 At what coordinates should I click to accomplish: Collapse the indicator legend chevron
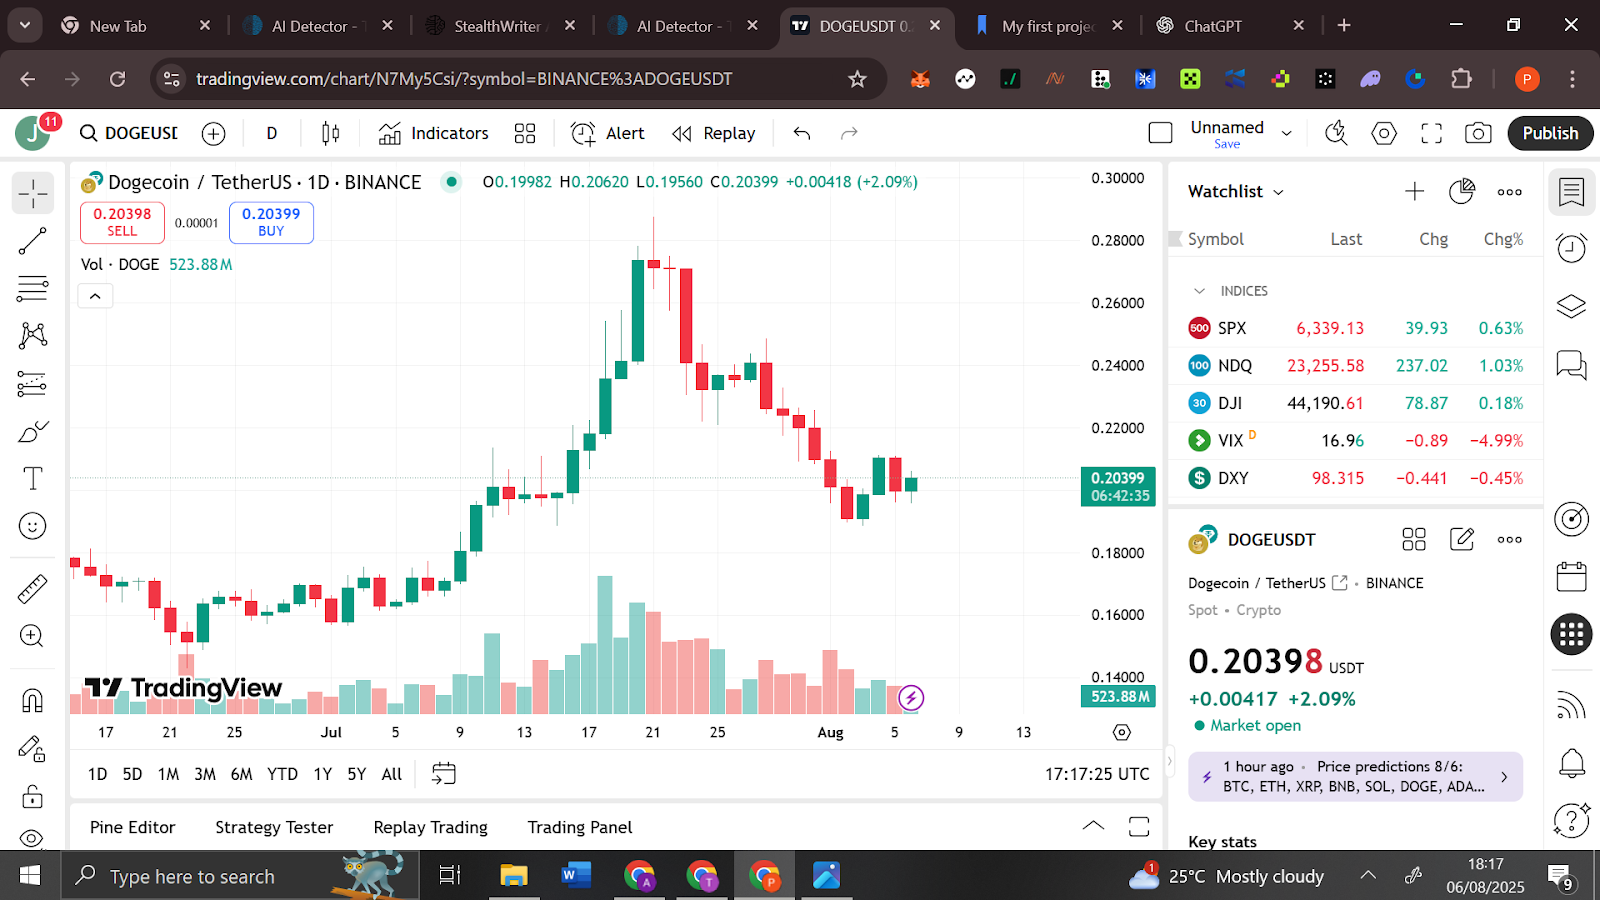(x=95, y=296)
